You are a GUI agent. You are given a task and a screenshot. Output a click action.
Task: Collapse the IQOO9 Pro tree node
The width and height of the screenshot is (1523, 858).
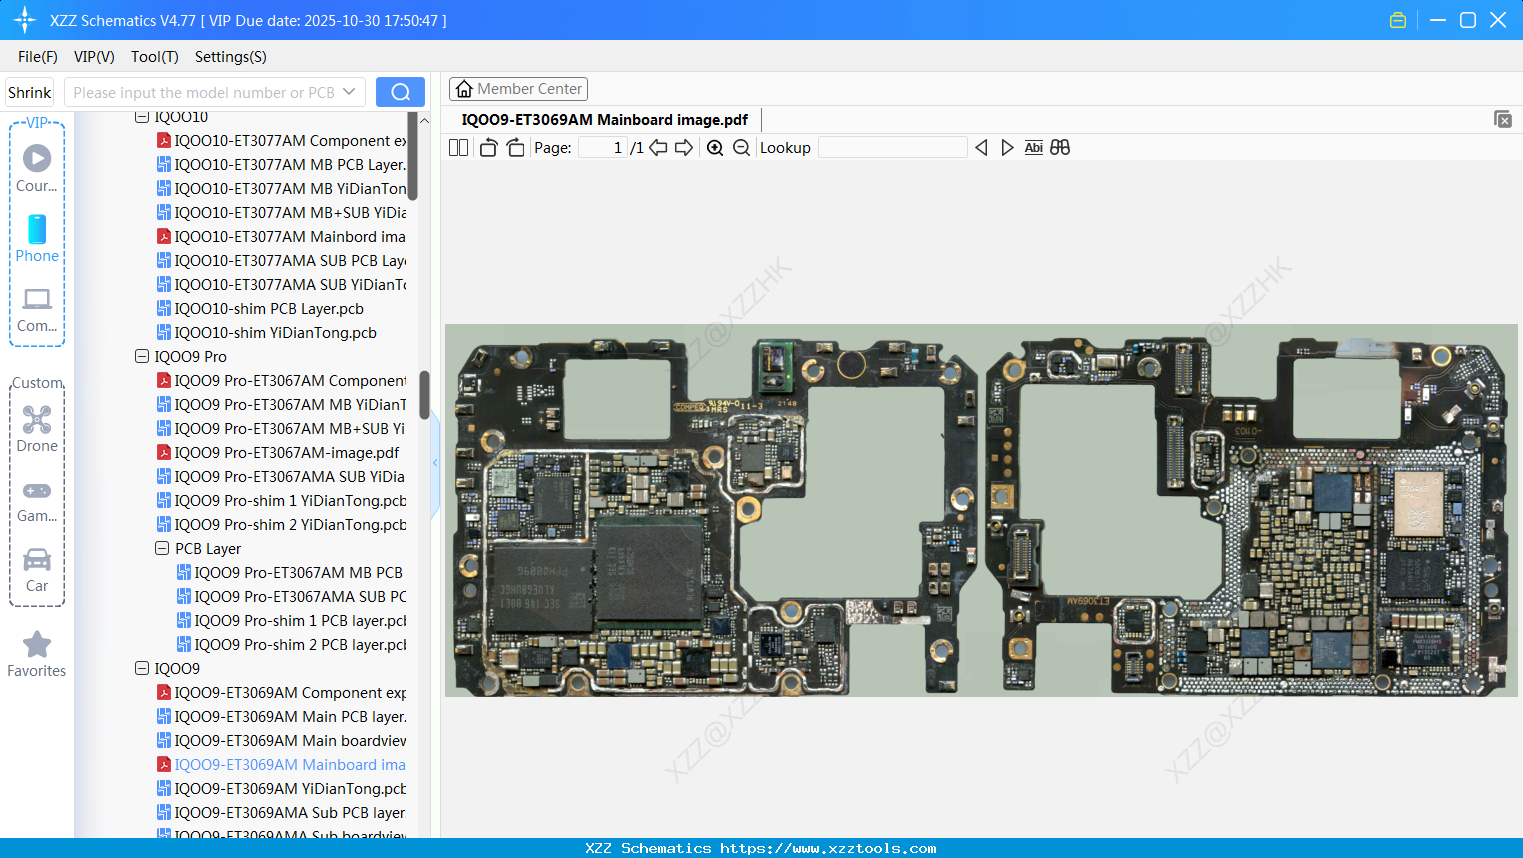[140, 356]
